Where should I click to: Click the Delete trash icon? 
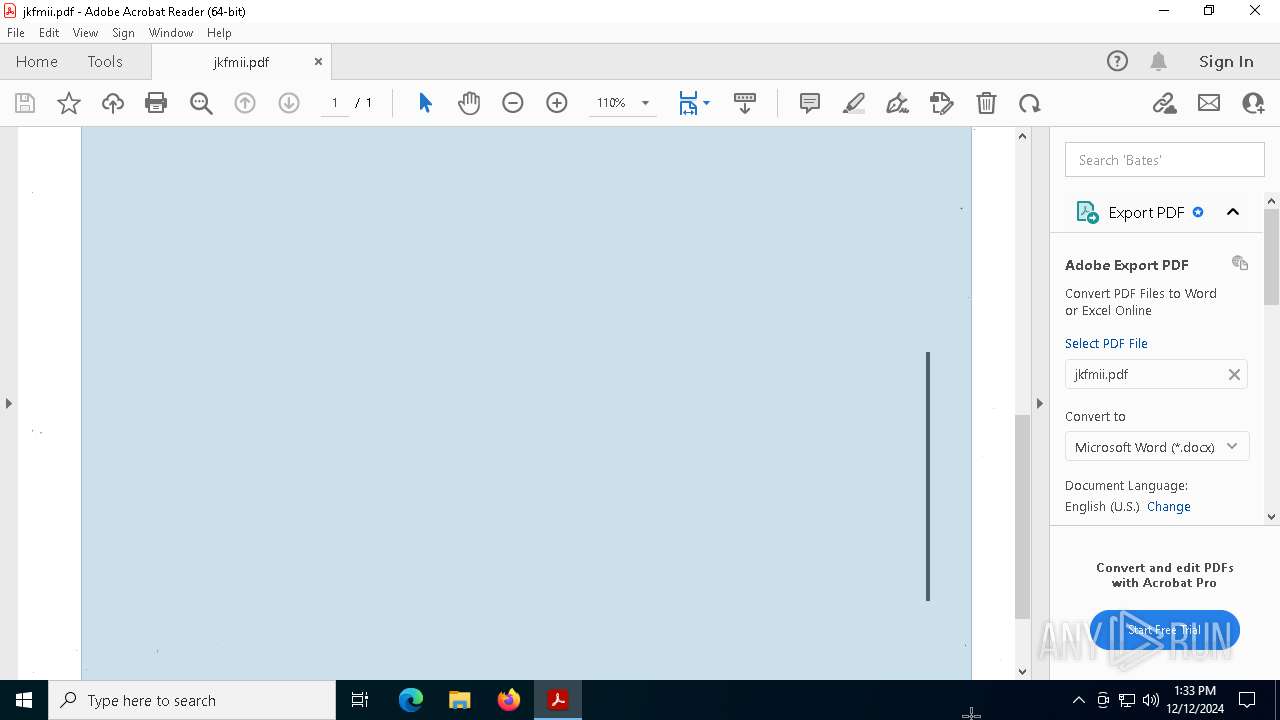pos(986,103)
